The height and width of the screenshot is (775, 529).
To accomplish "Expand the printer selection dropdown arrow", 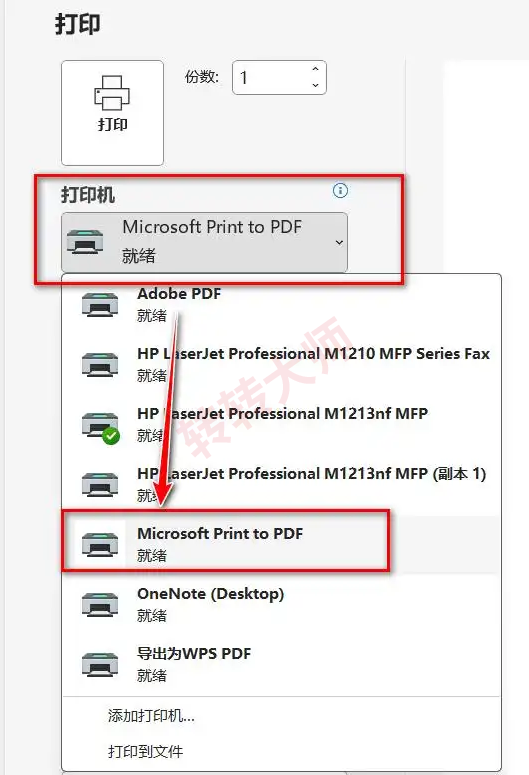I will 339,242.
